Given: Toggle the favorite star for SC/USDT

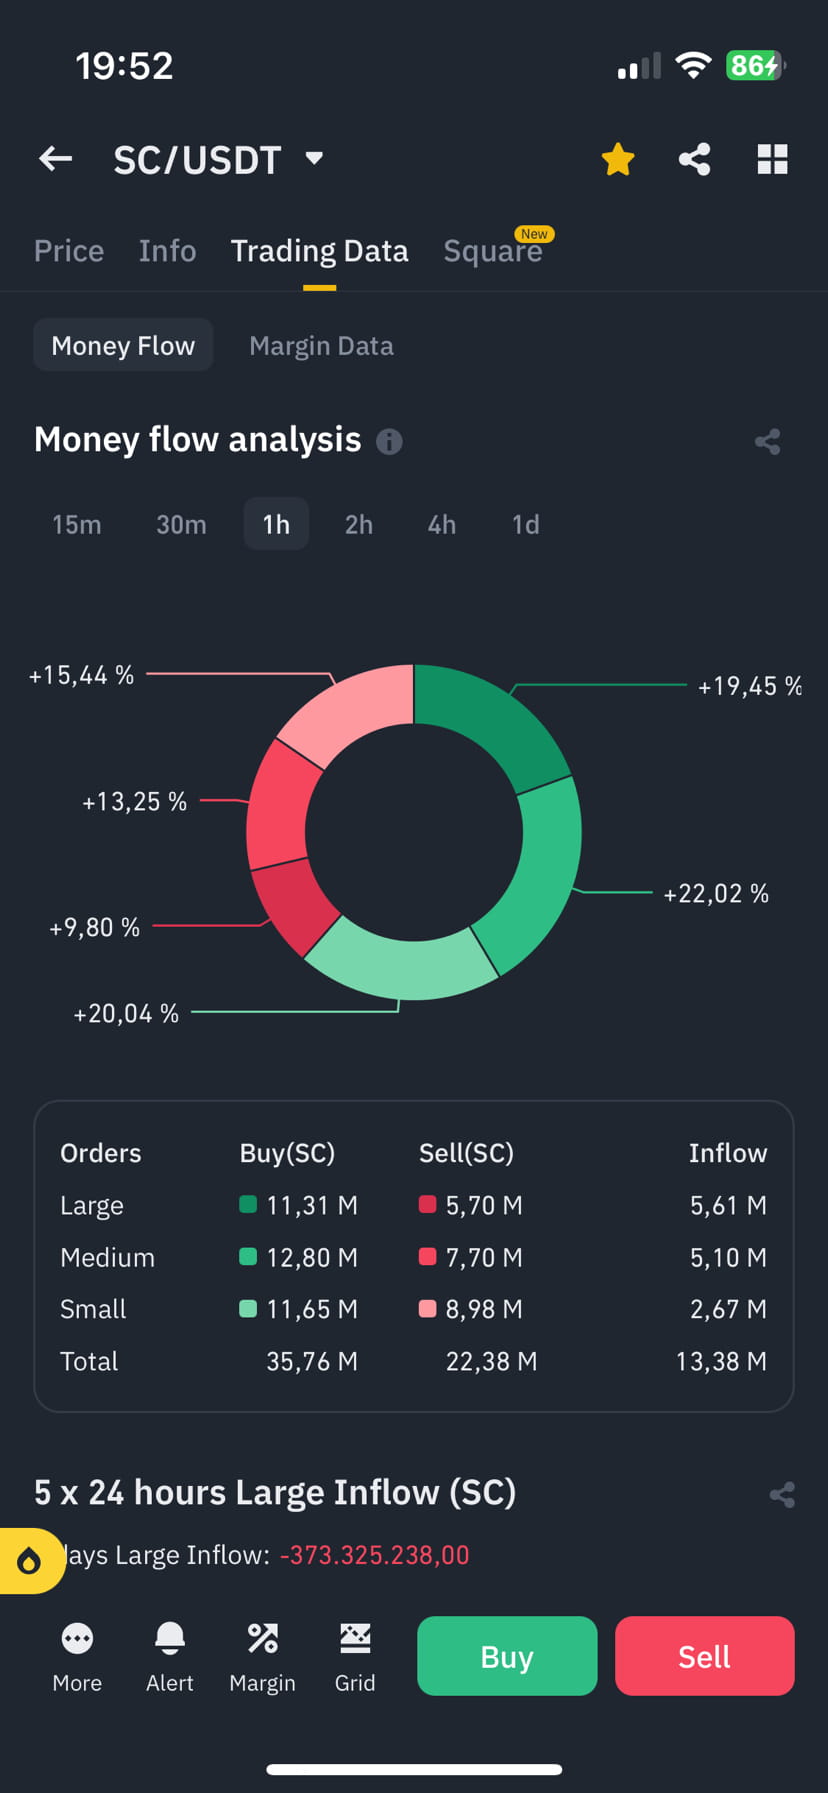Looking at the screenshot, I should [617, 159].
